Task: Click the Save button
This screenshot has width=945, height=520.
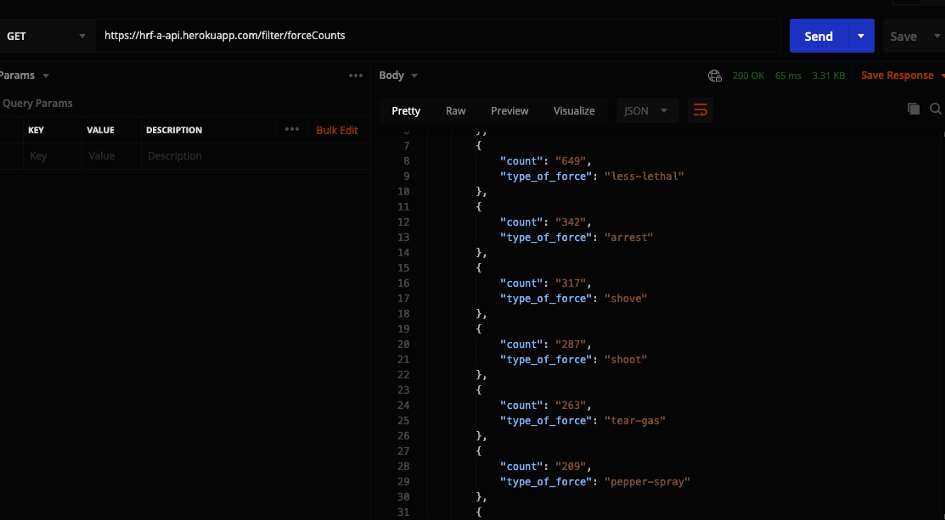Action: 903,36
